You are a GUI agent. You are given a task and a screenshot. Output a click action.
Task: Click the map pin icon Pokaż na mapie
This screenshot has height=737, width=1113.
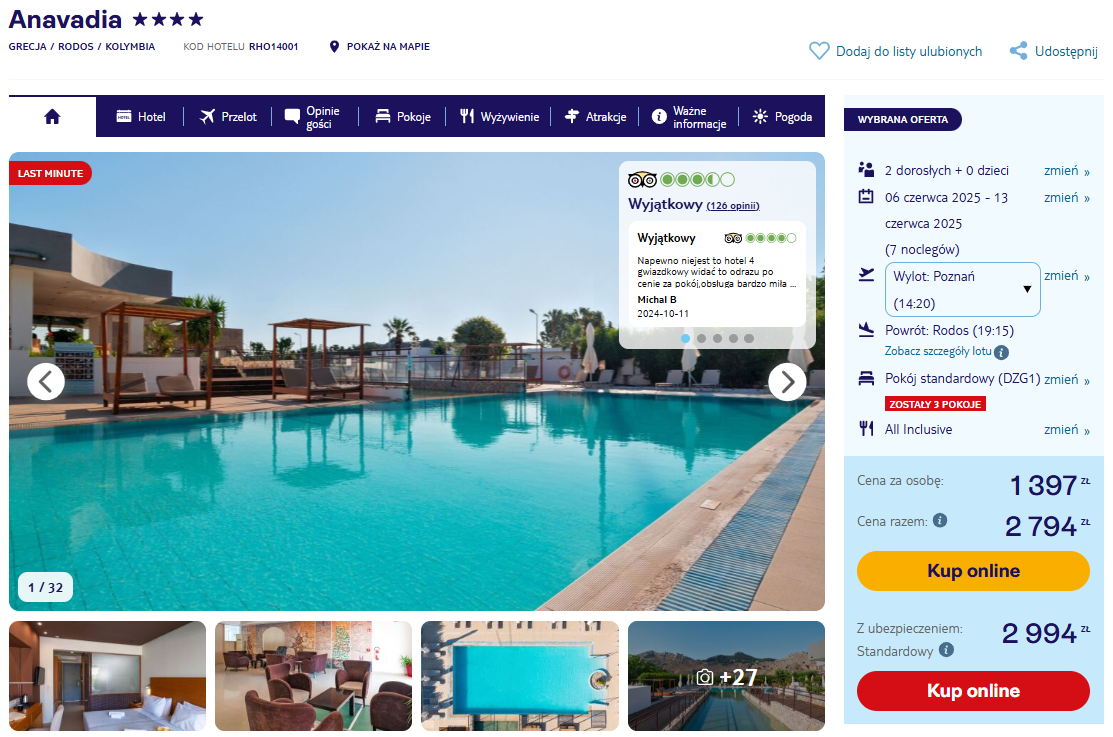click(334, 47)
